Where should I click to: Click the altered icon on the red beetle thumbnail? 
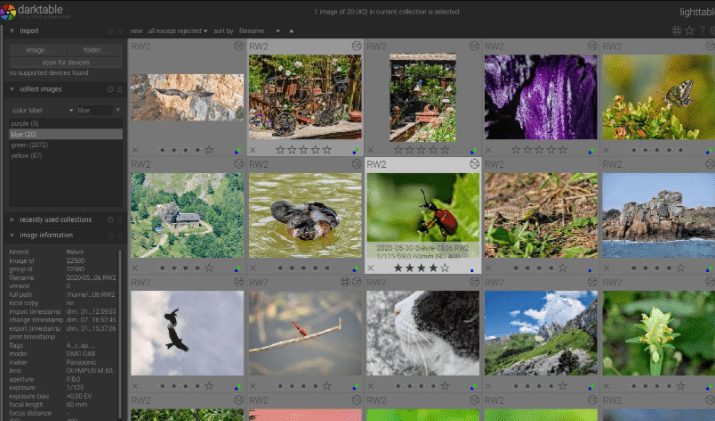(474, 164)
